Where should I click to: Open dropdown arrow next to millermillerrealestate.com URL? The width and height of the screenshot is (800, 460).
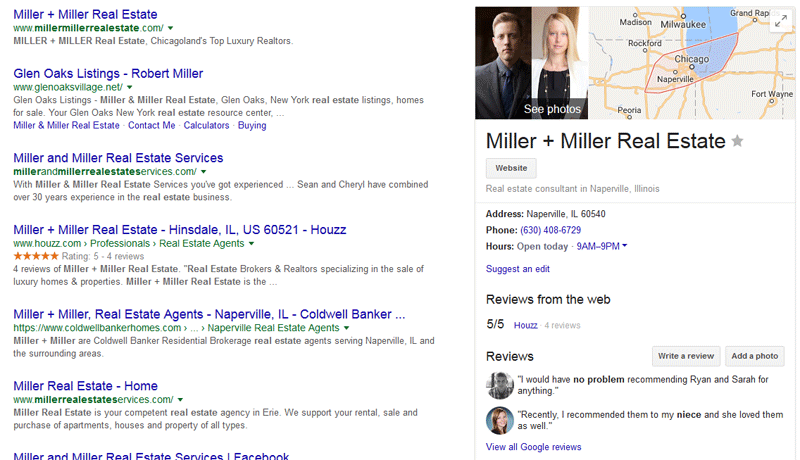(x=170, y=28)
